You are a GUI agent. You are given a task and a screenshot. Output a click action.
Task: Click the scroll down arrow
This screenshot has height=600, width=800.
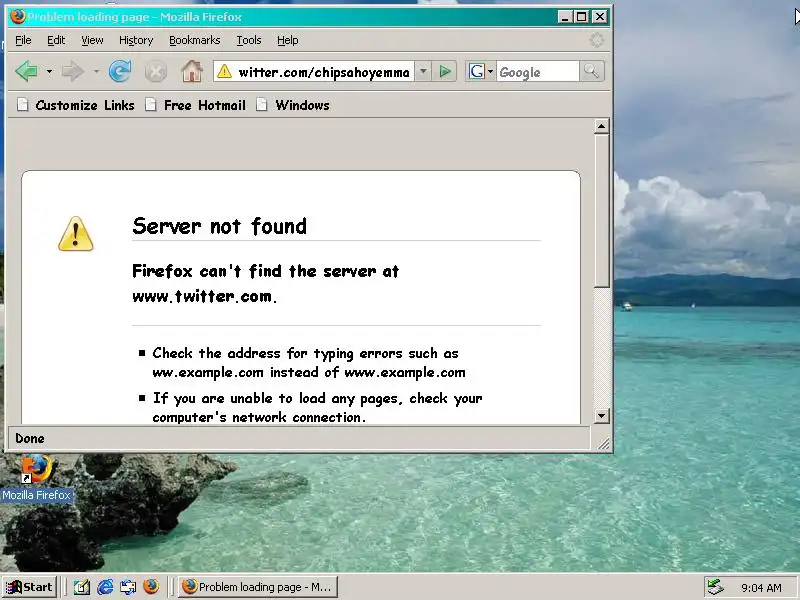602,416
